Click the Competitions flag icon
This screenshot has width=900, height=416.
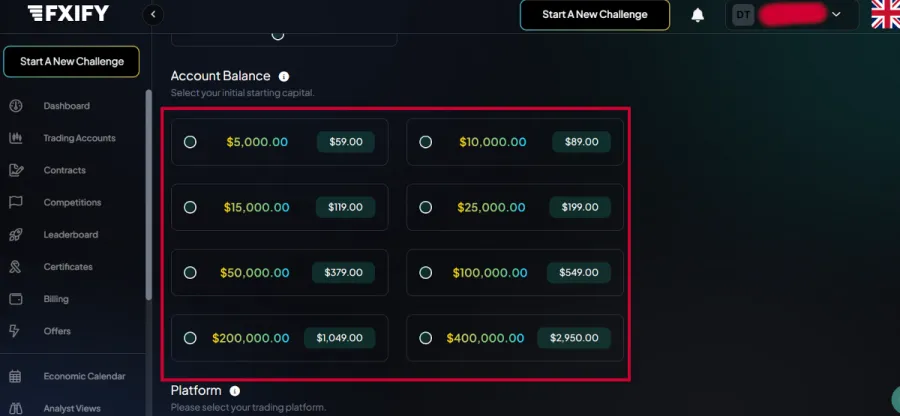15,202
